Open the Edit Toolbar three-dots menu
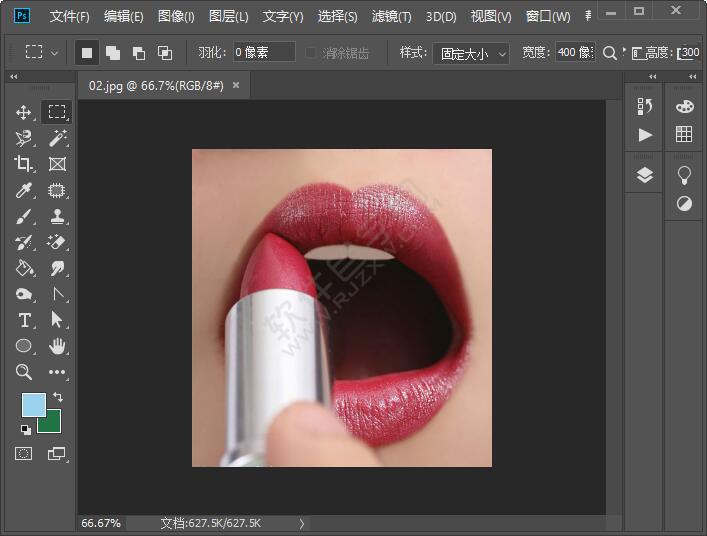 click(57, 372)
